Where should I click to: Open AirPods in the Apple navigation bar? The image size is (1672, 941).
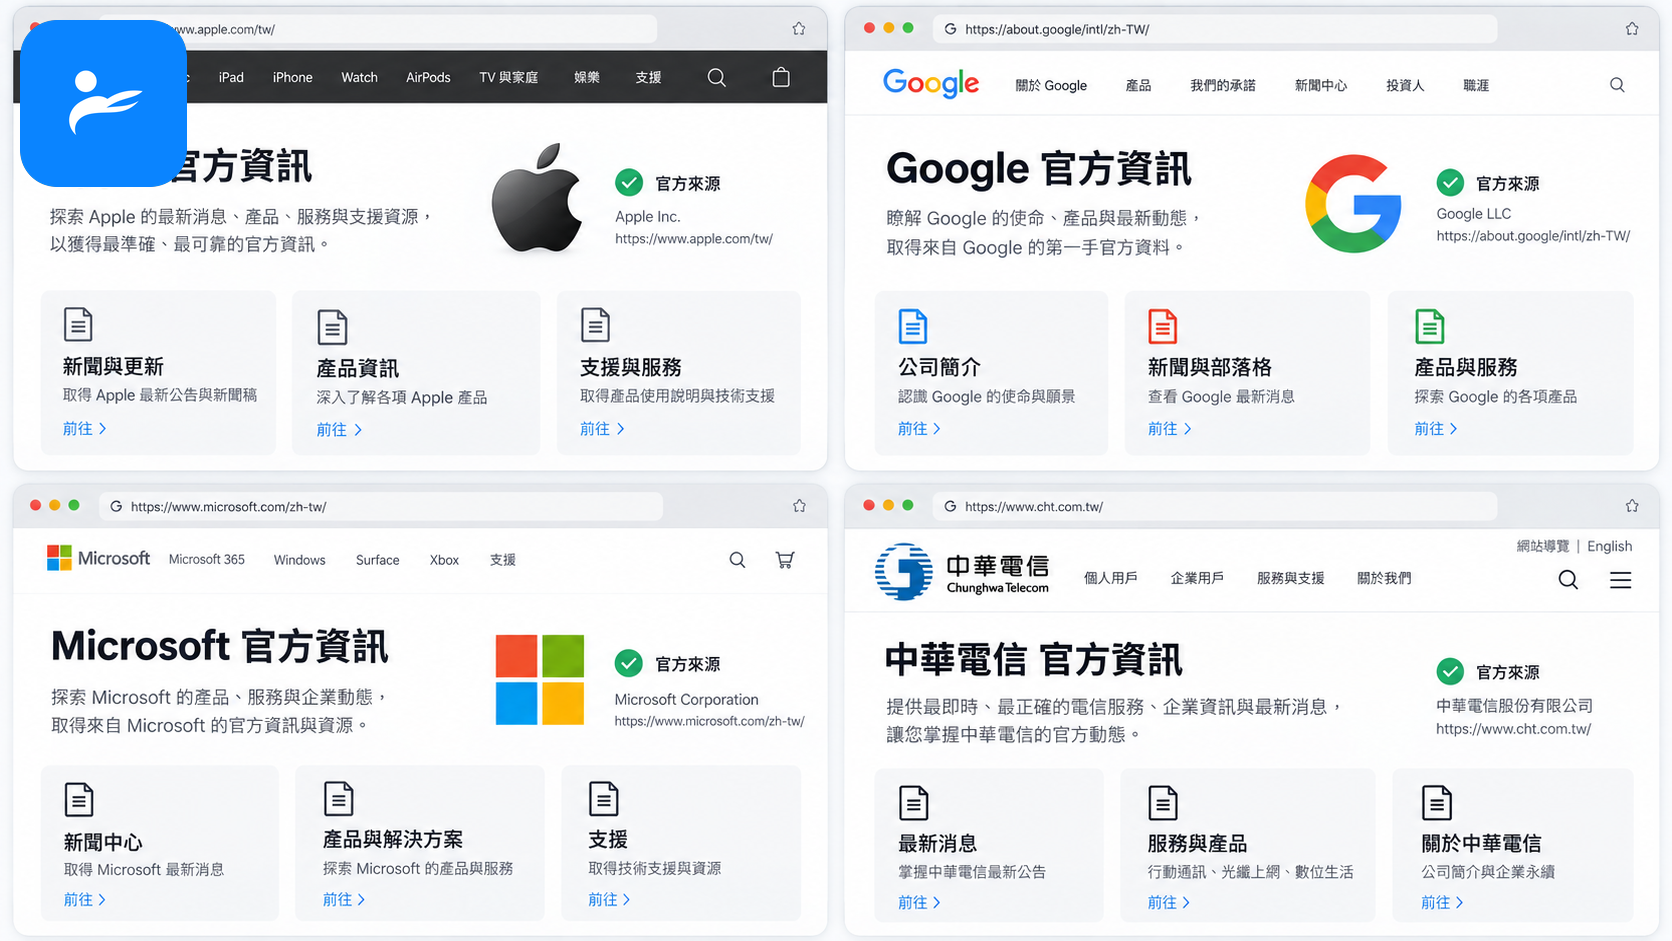coord(428,77)
